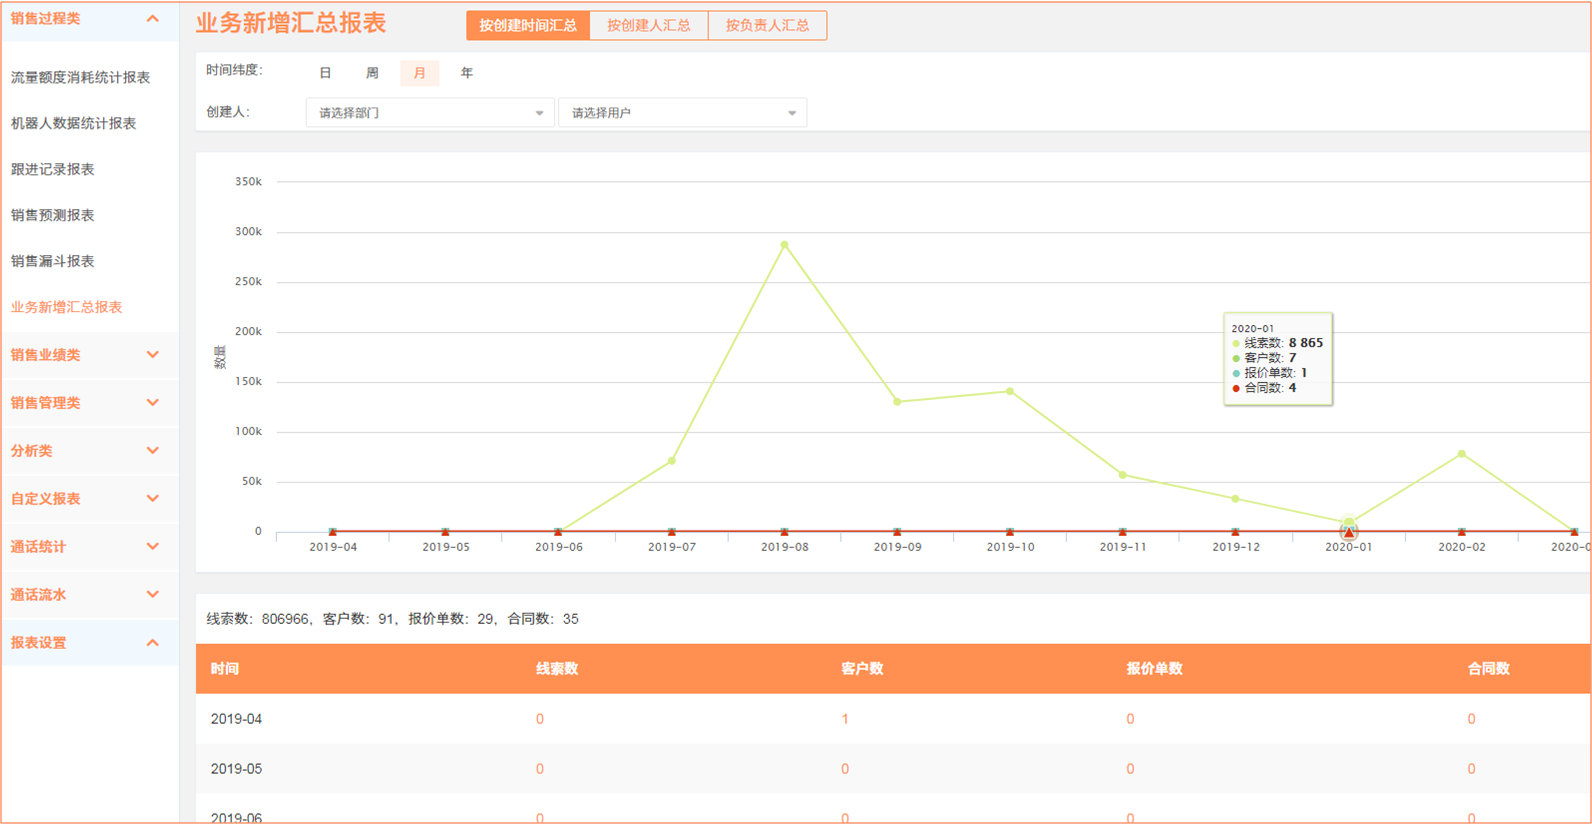Open 流量额度消耗统计报表 report
The height and width of the screenshot is (825, 1592).
(x=80, y=77)
